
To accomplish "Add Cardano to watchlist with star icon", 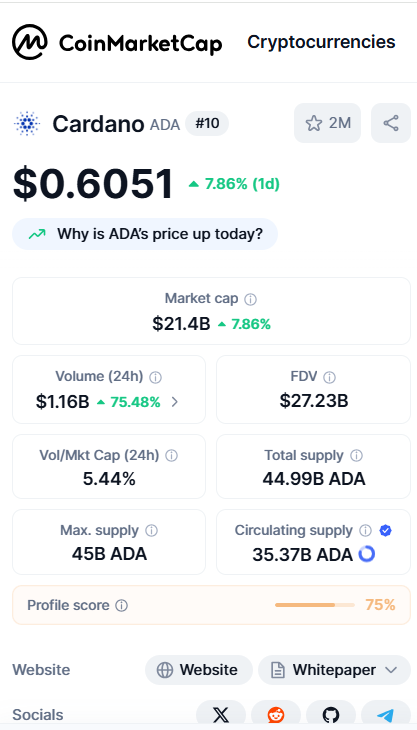I will click(327, 123).
